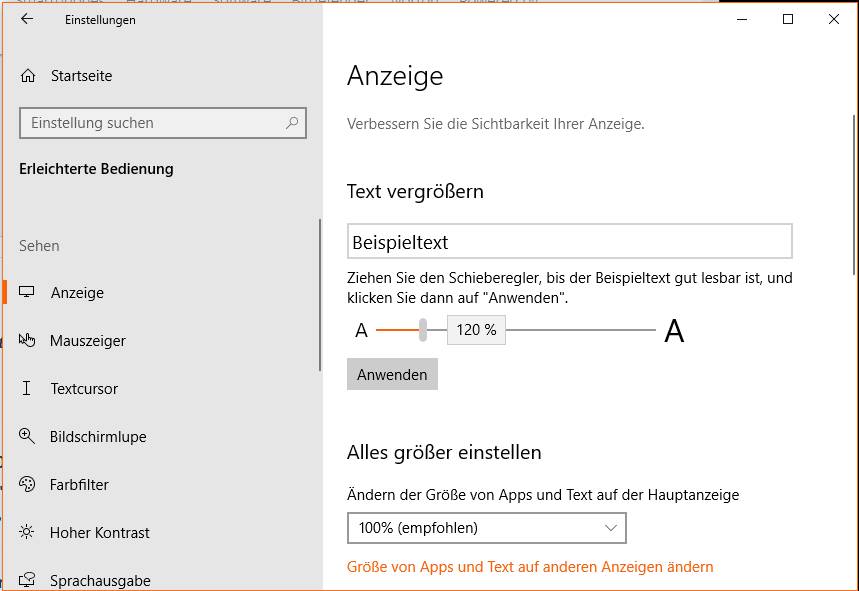Click the slider track right of 120 %

click(x=581, y=330)
